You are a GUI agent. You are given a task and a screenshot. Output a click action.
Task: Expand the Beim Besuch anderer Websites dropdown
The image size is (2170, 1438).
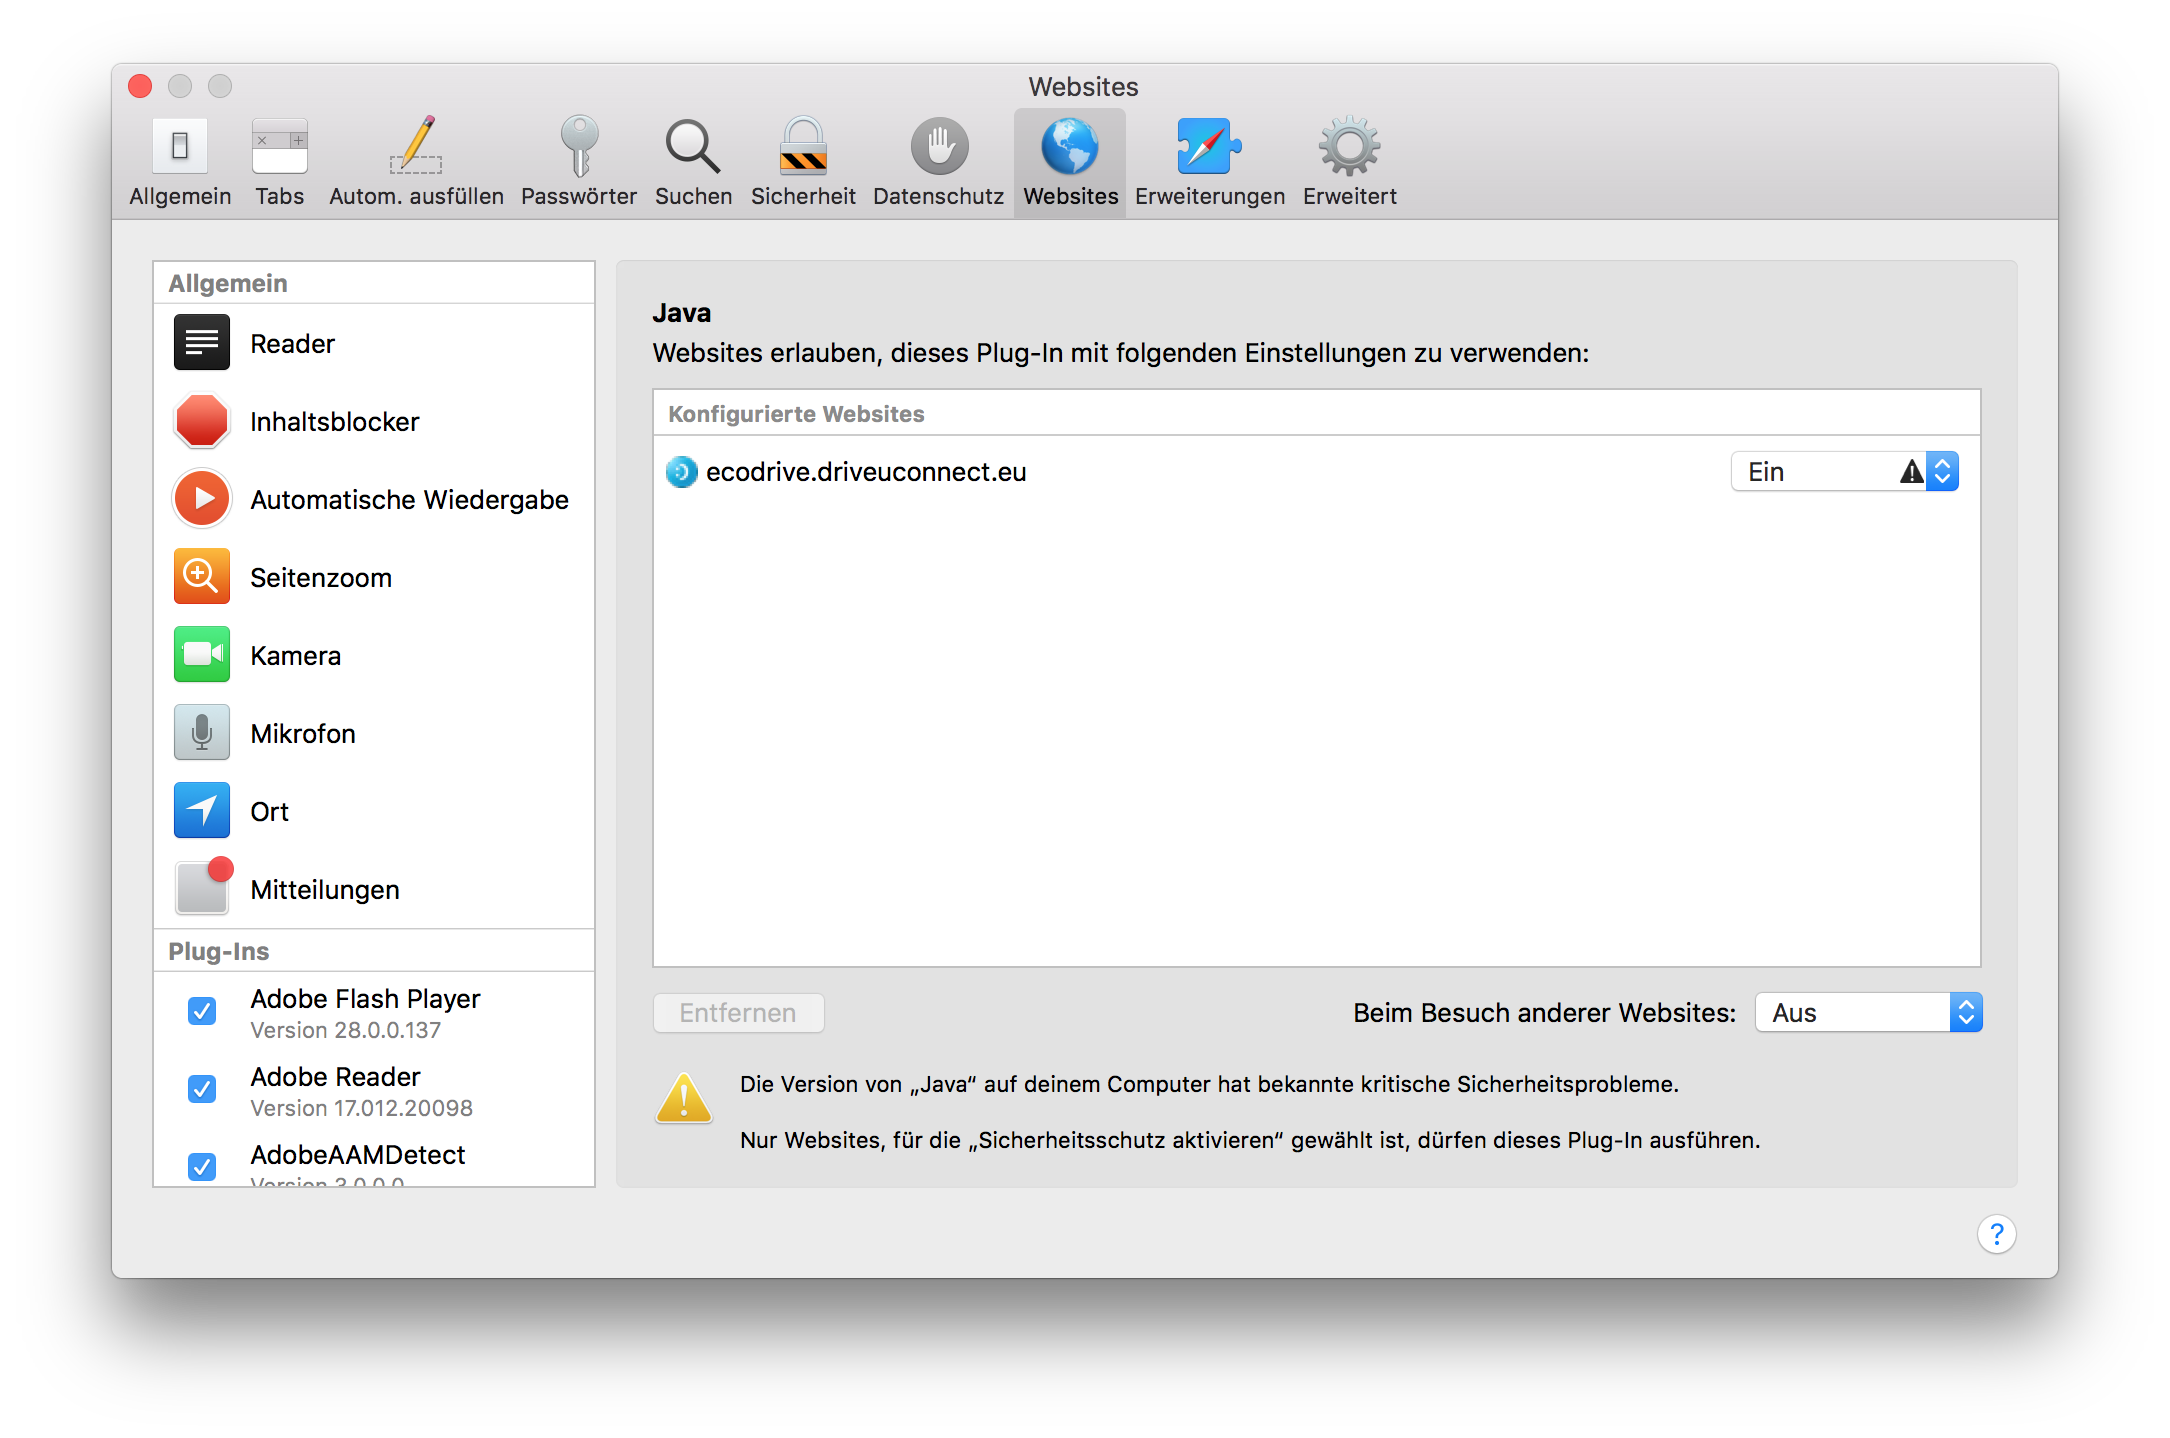(1867, 1013)
